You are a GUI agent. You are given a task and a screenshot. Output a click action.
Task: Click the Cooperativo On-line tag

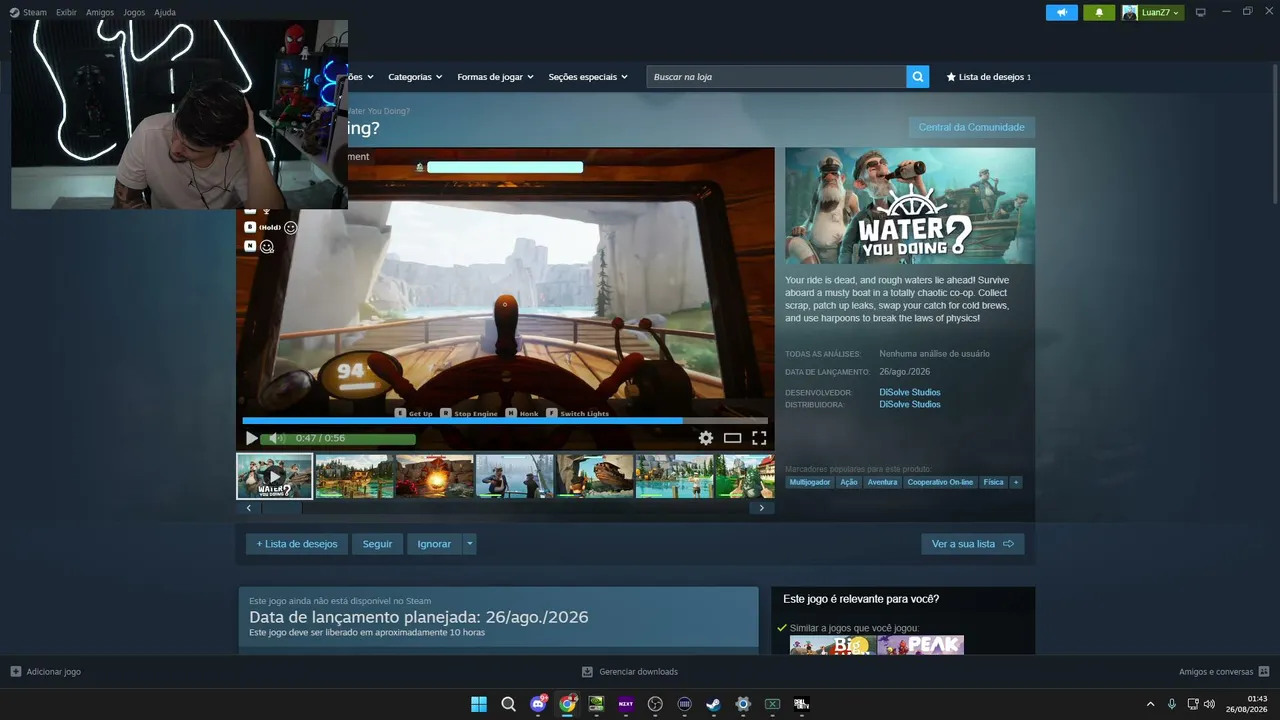click(940, 482)
